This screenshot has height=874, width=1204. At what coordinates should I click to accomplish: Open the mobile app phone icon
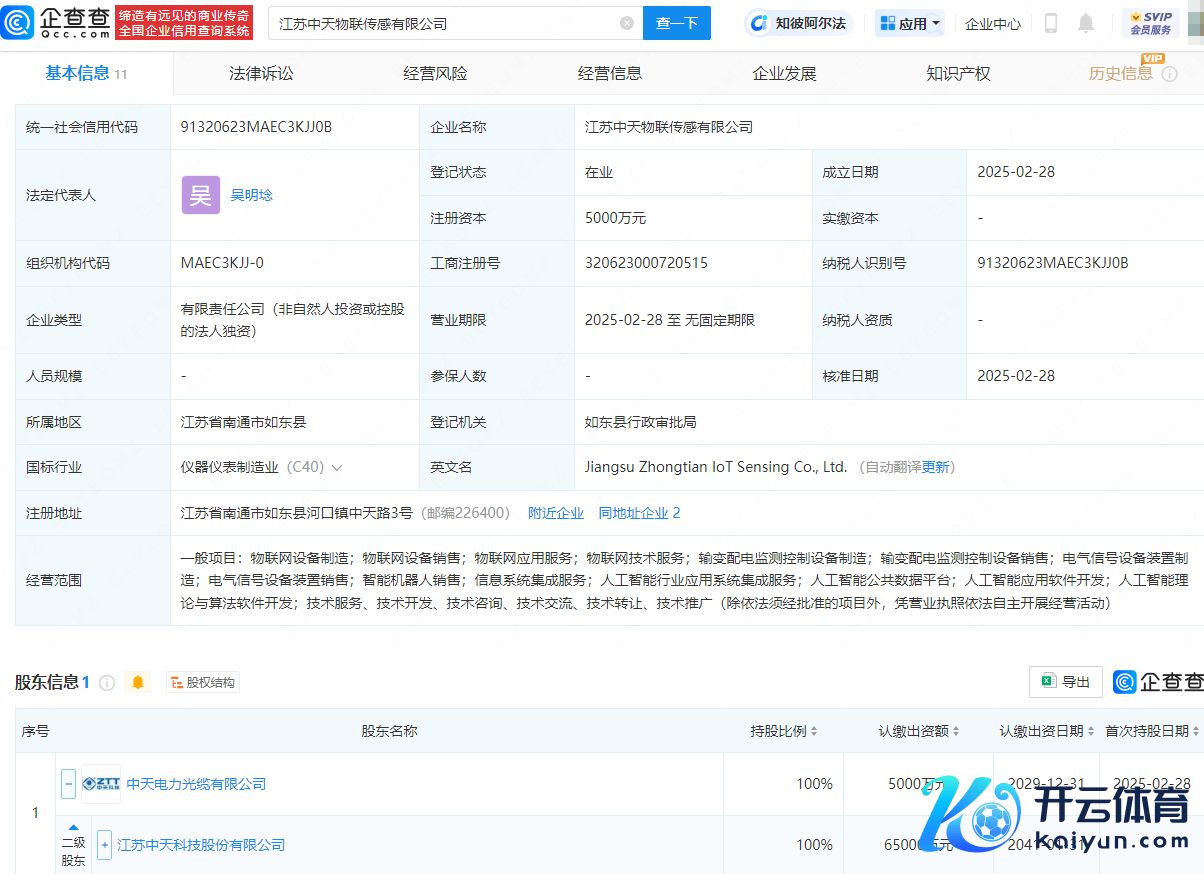1051,23
